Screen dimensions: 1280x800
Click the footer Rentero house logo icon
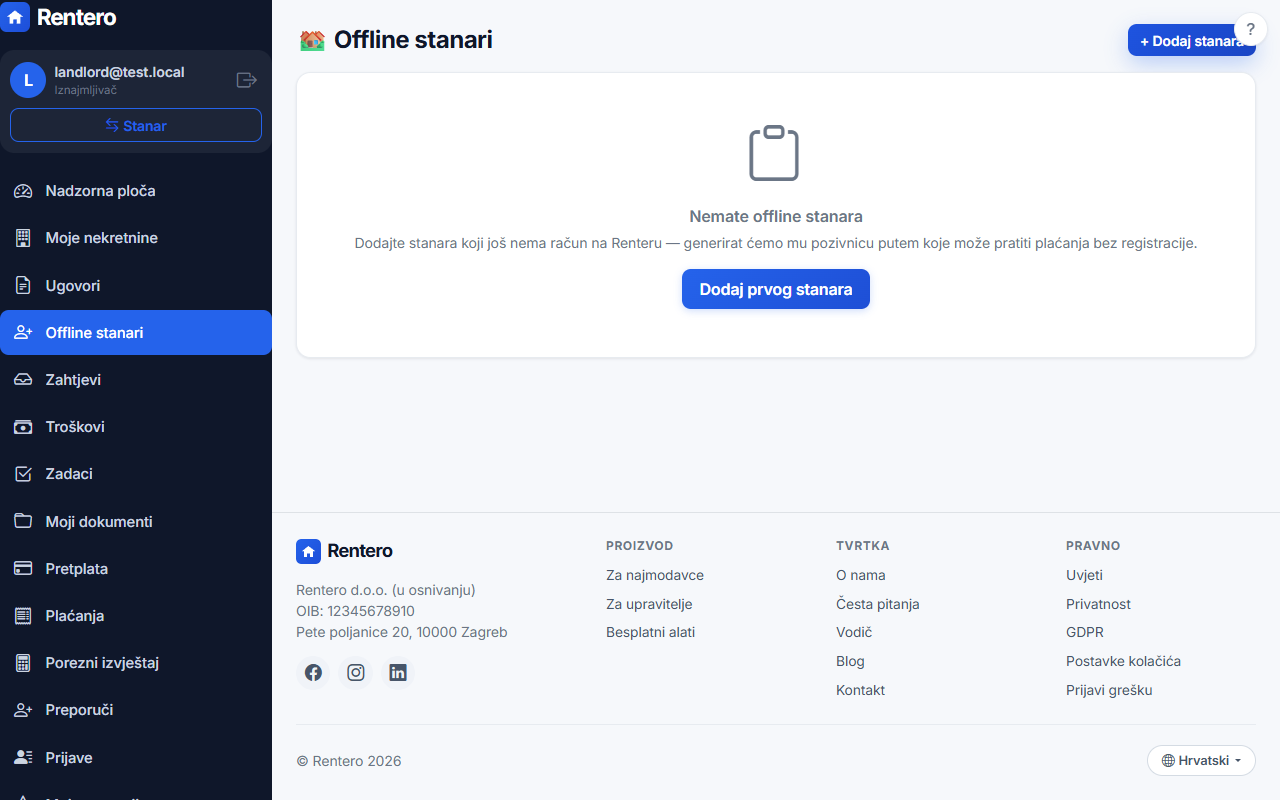click(x=308, y=551)
